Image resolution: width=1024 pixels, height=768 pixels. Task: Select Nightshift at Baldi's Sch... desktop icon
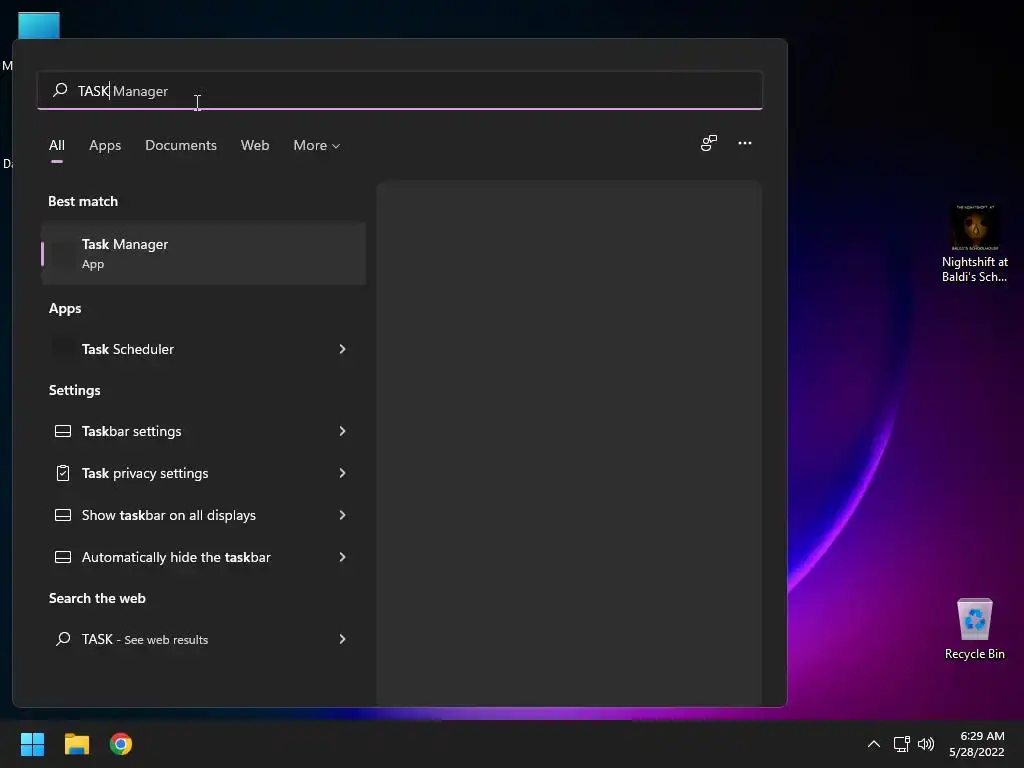point(974,244)
